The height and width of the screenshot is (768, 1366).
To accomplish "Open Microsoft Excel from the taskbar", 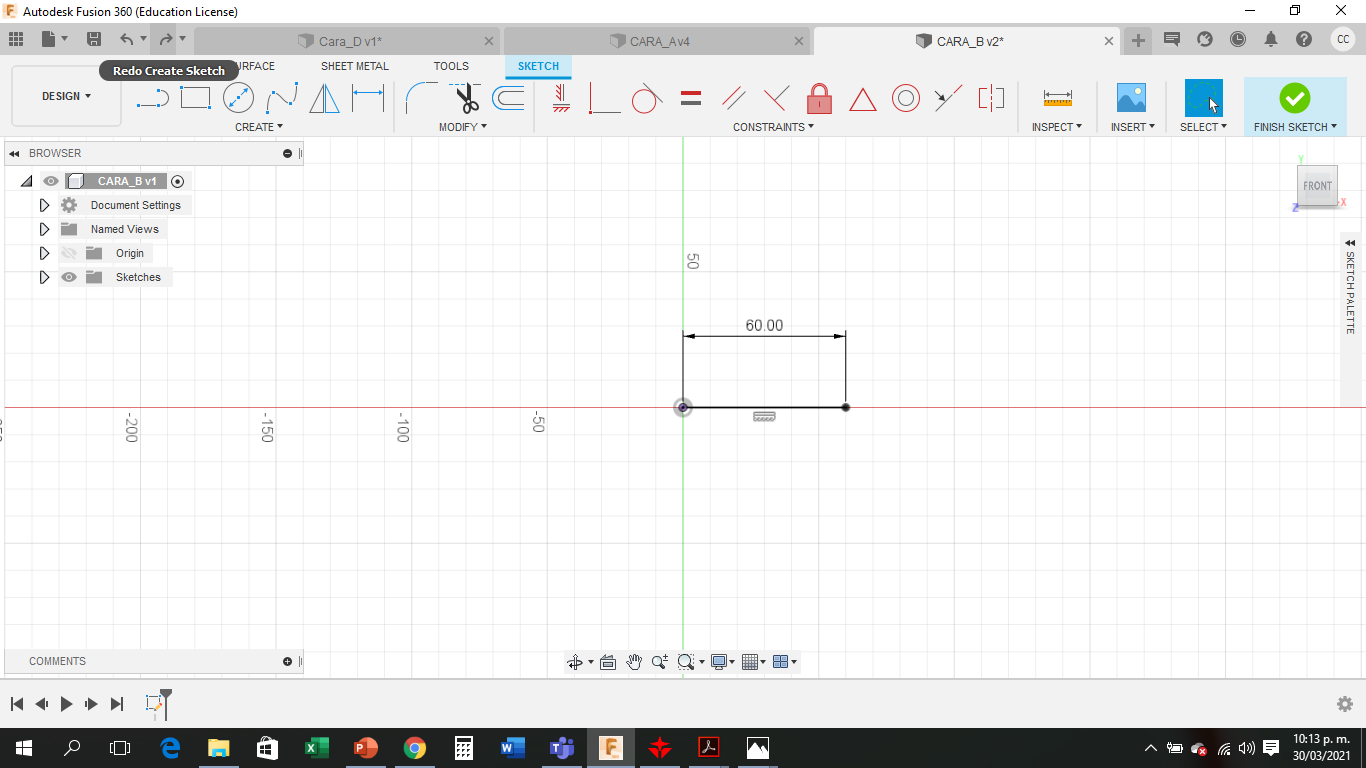I will (316, 748).
